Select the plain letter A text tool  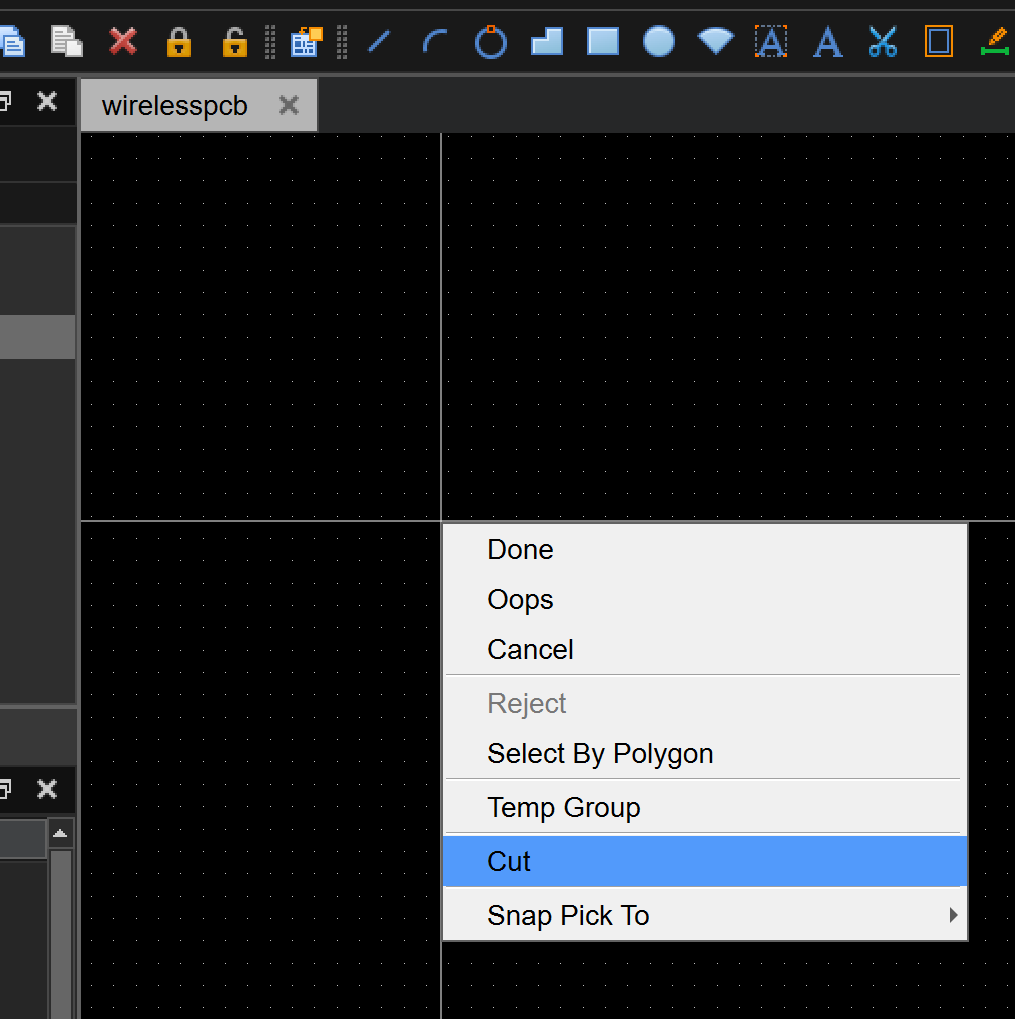827,42
